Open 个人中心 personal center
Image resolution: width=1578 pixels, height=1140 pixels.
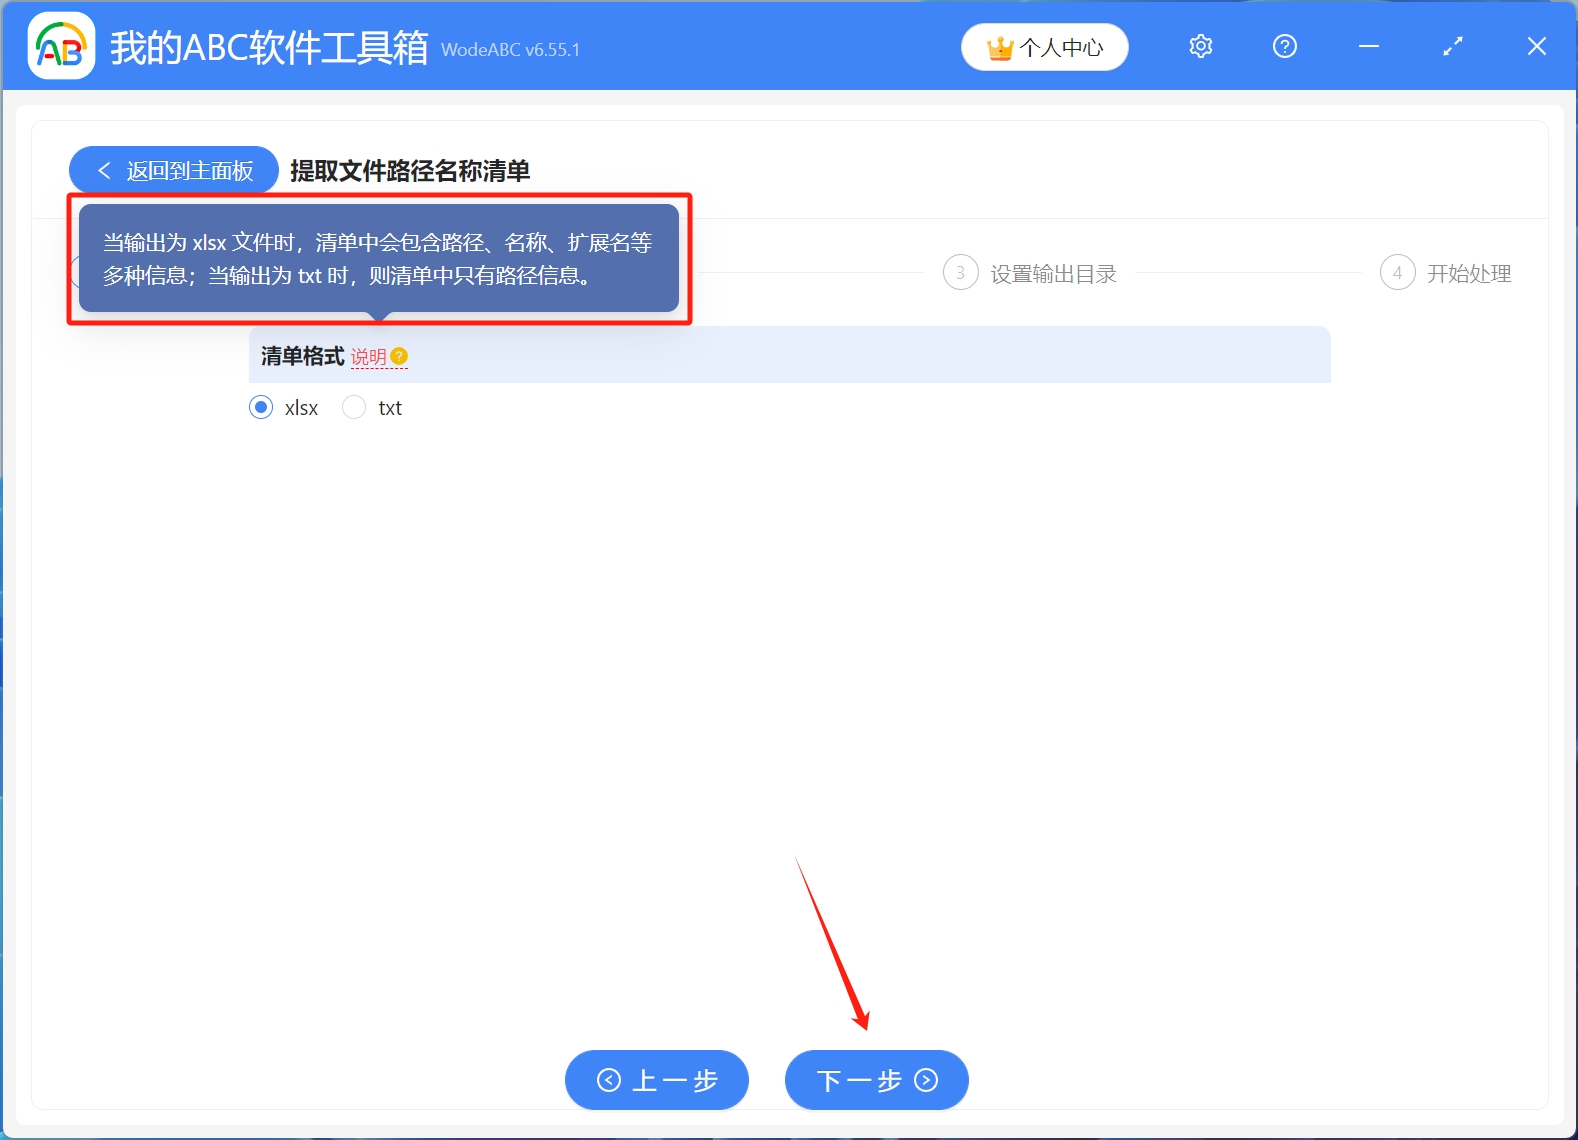click(1045, 47)
